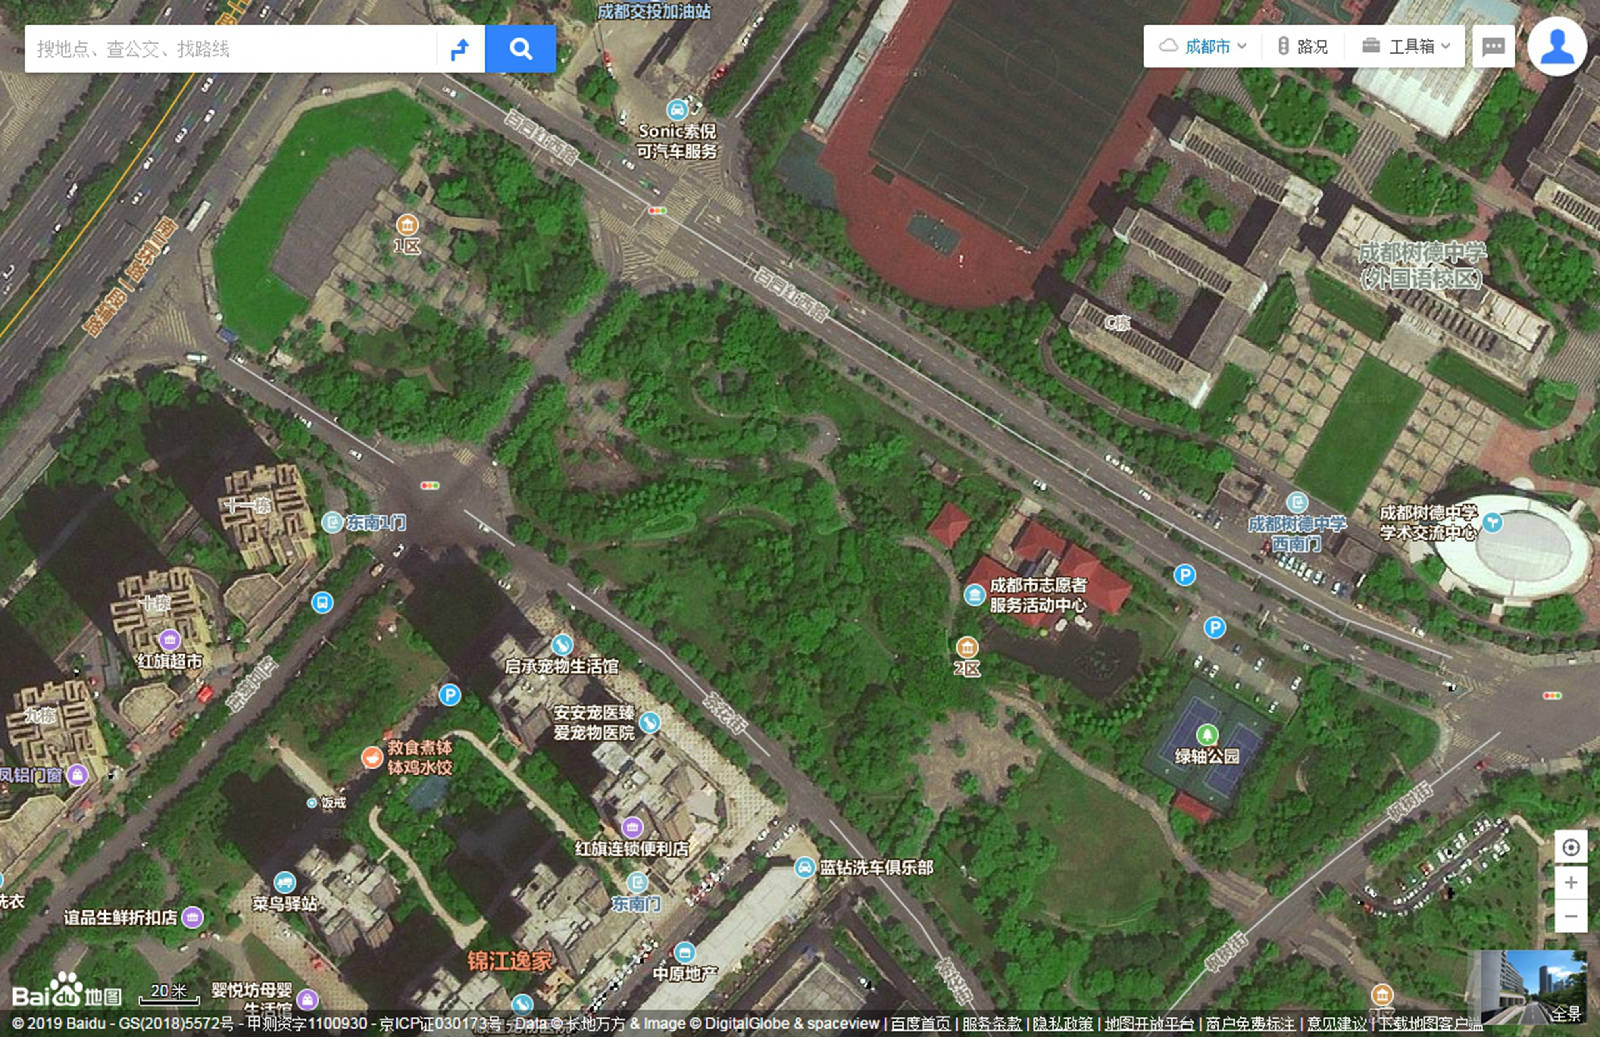The image size is (1600, 1037).
Task: Open the feedback message icon
Action: click(x=1493, y=47)
